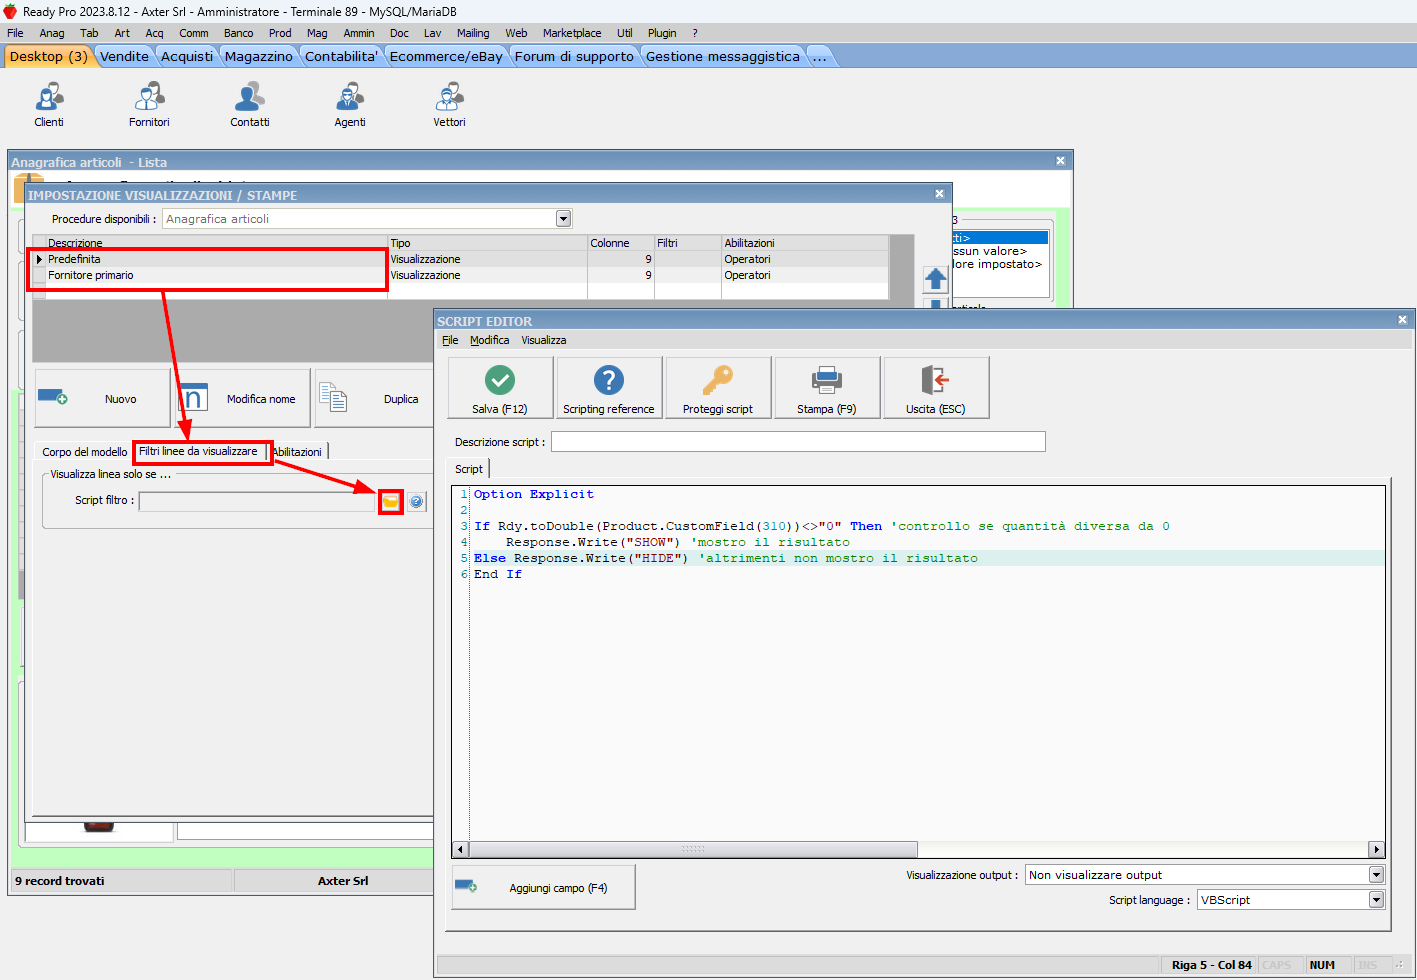Click the Abilitazioni column header
This screenshot has width=1417, height=980.
tap(804, 243)
